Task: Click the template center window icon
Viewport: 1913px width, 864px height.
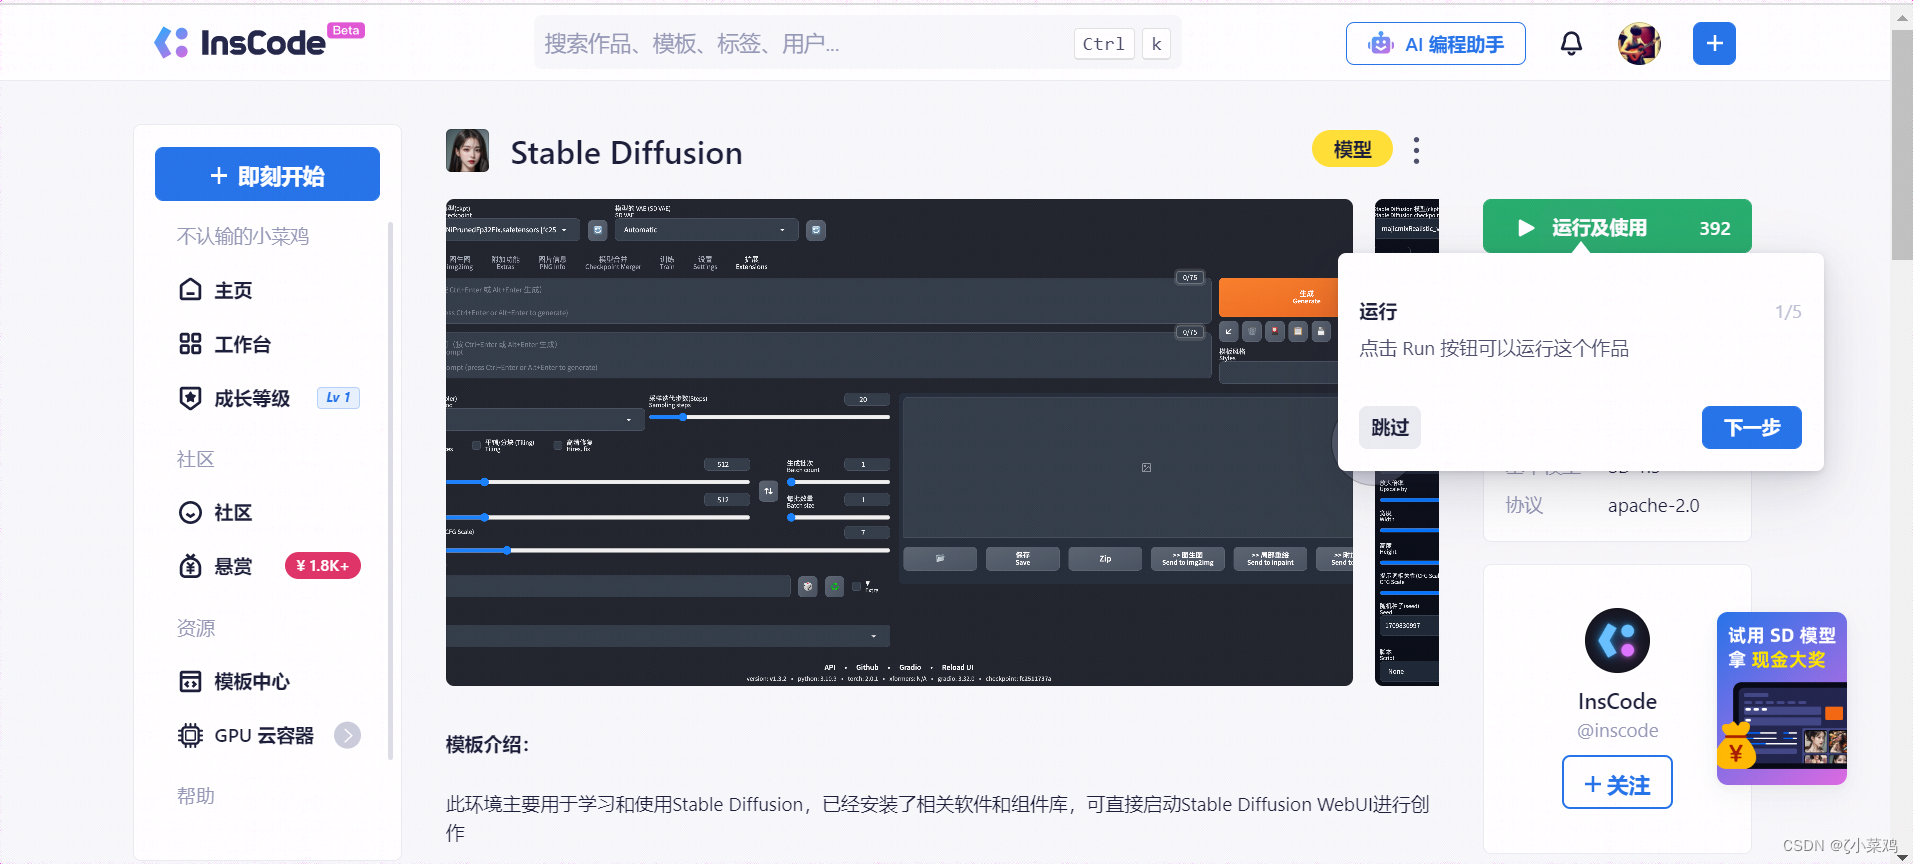Action: pyautogui.click(x=190, y=681)
